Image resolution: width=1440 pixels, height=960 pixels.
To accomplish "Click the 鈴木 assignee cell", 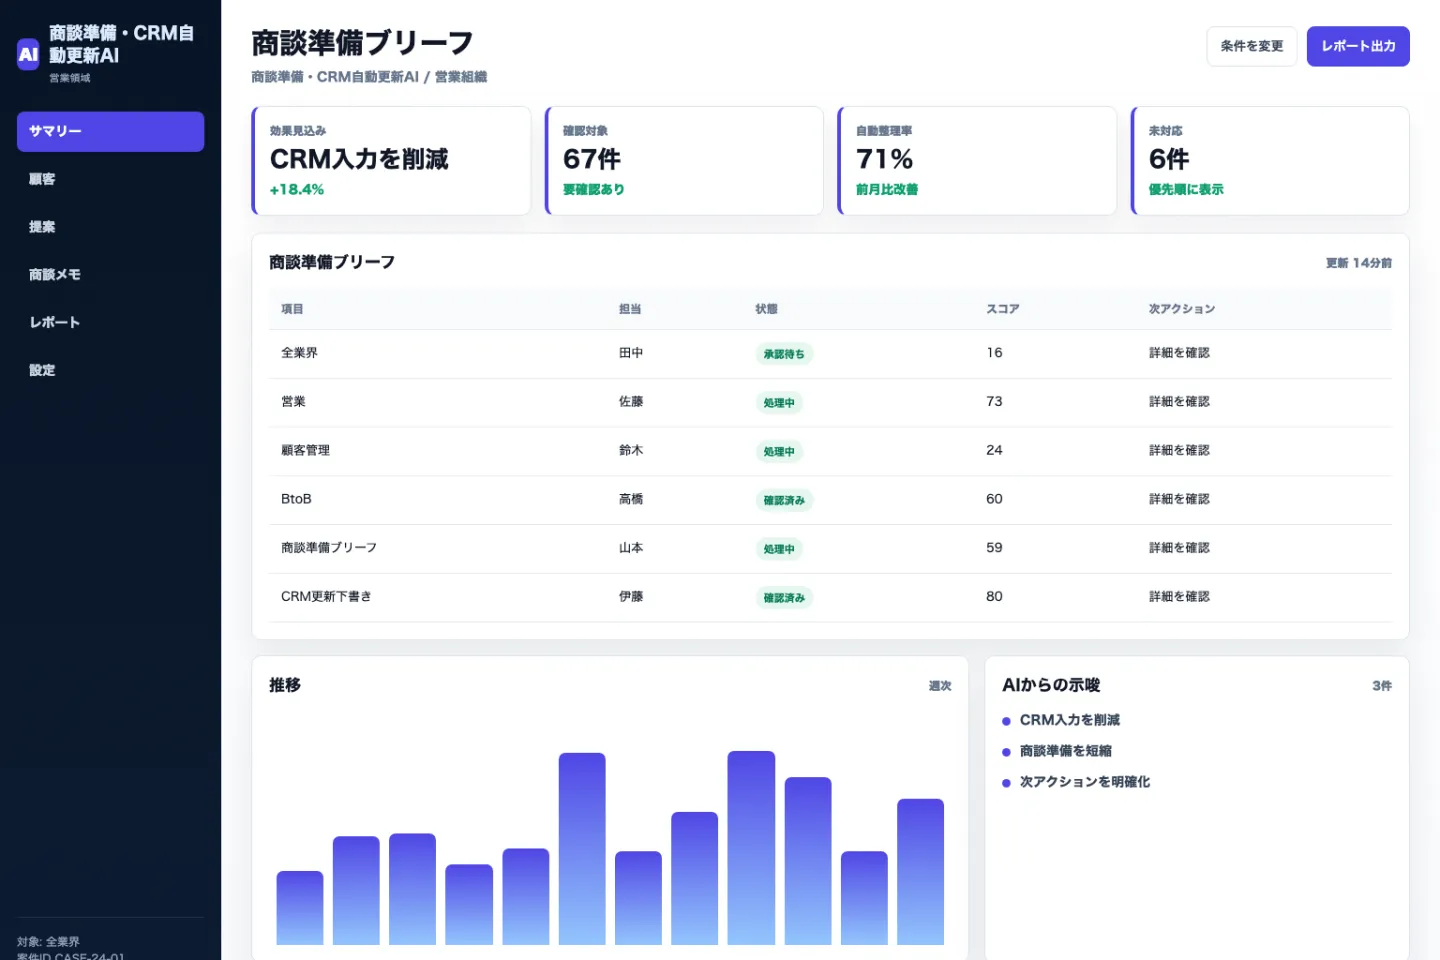I will (631, 451).
